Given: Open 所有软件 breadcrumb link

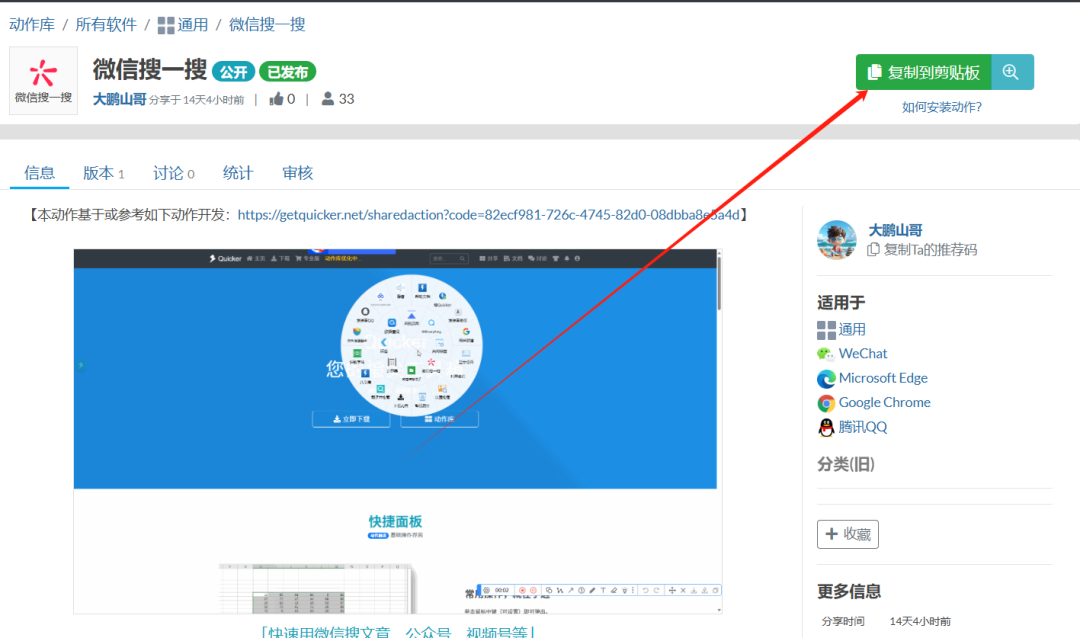Looking at the screenshot, I should 106,25.
